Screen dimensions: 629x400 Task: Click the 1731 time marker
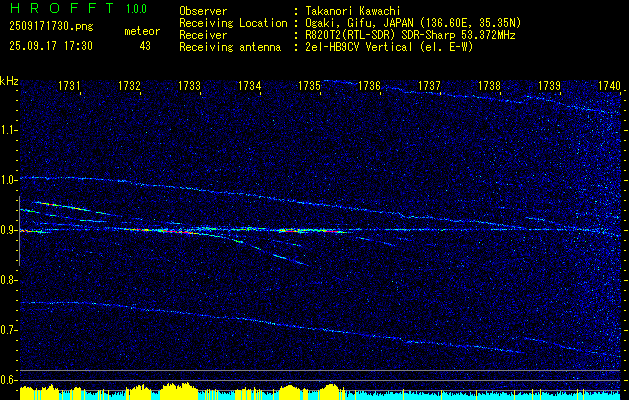(69, 85)
